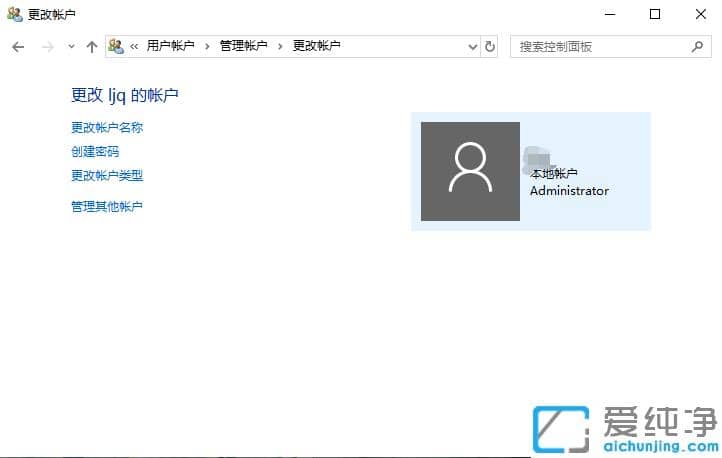This screenshot has height=458, width=722.
Task: Open 用户帐户 in the breadcrumb
Action: [x=170, y=46]
